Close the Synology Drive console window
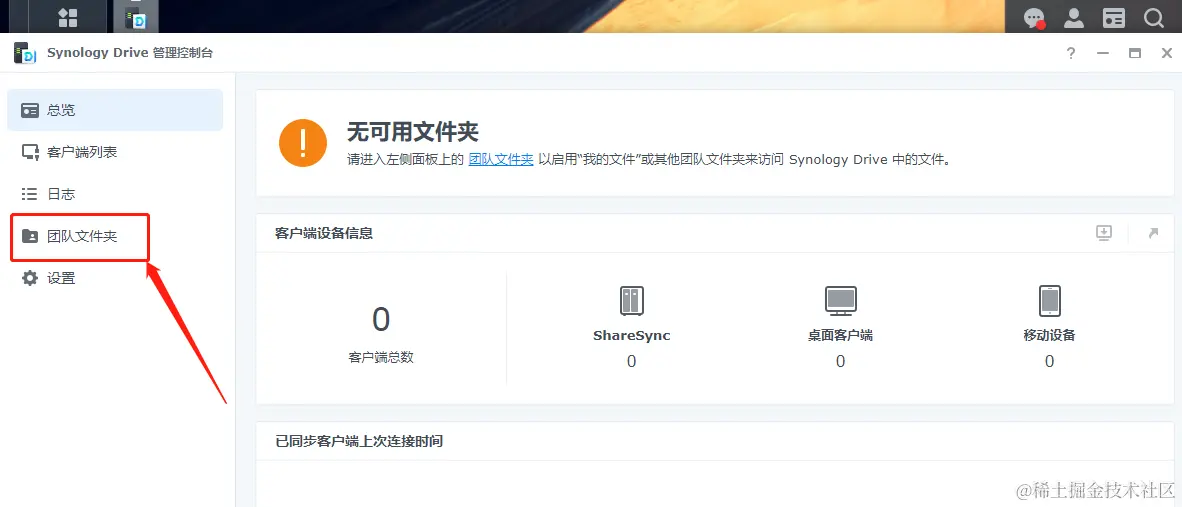 [1166, 53]
